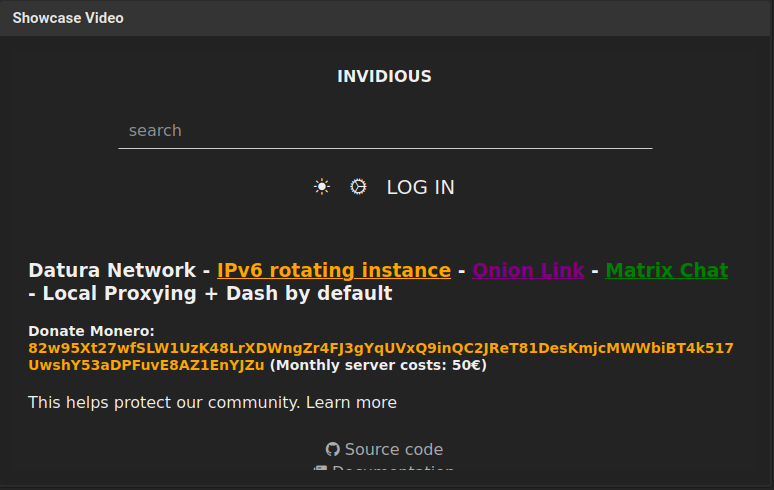The image size is (774, 490).
Task: Click the Datura Network heading text
Action: (x=112, y=270)
